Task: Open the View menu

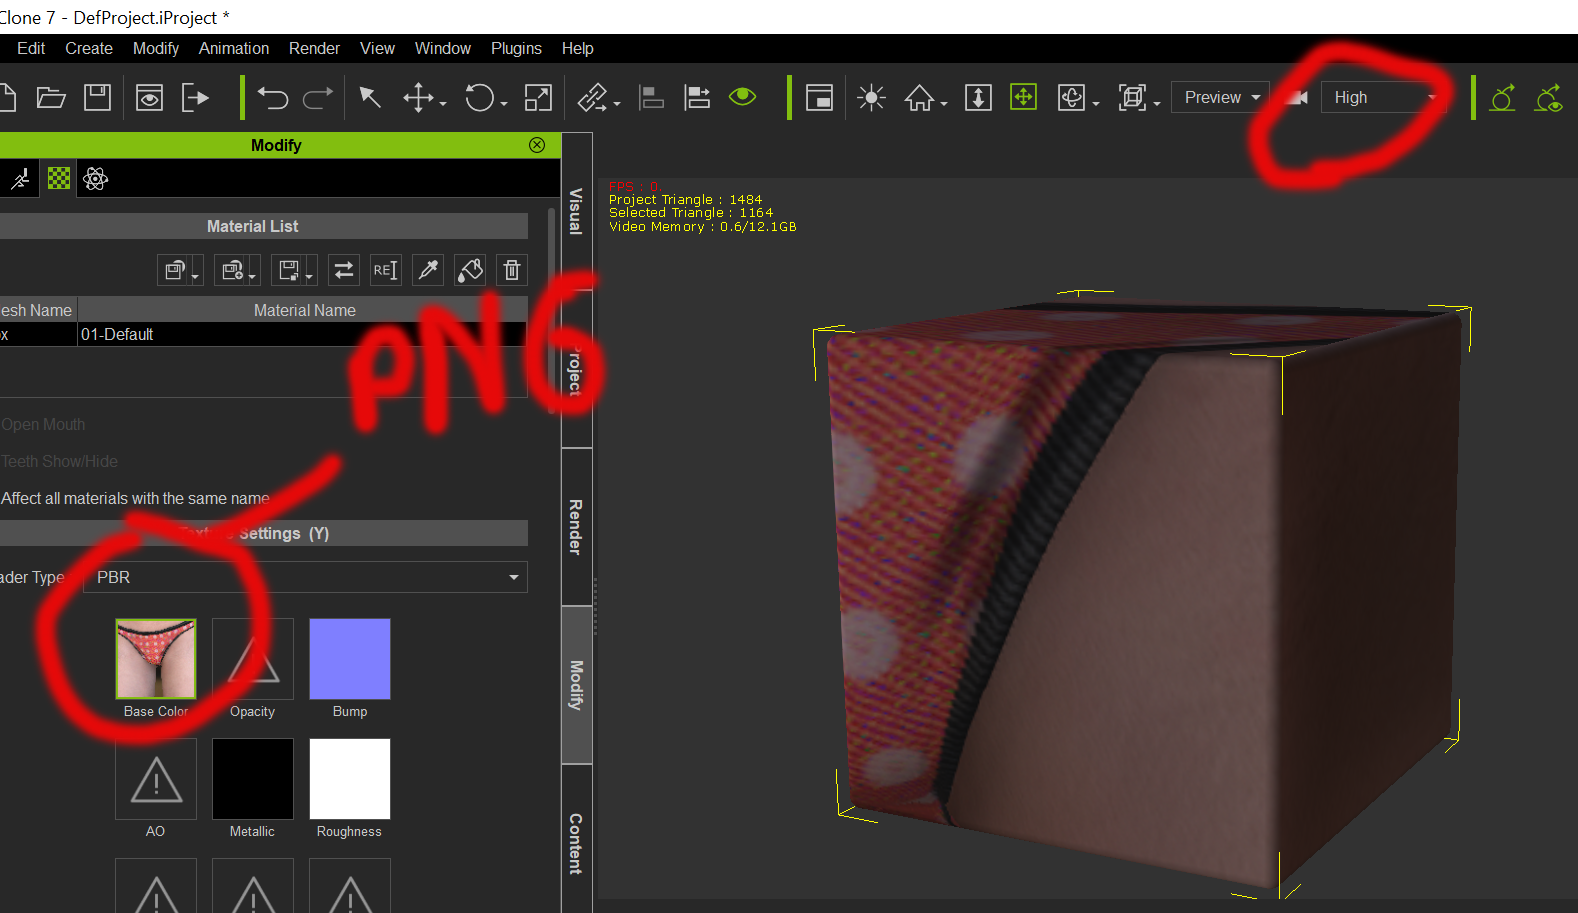Action: 377,48
